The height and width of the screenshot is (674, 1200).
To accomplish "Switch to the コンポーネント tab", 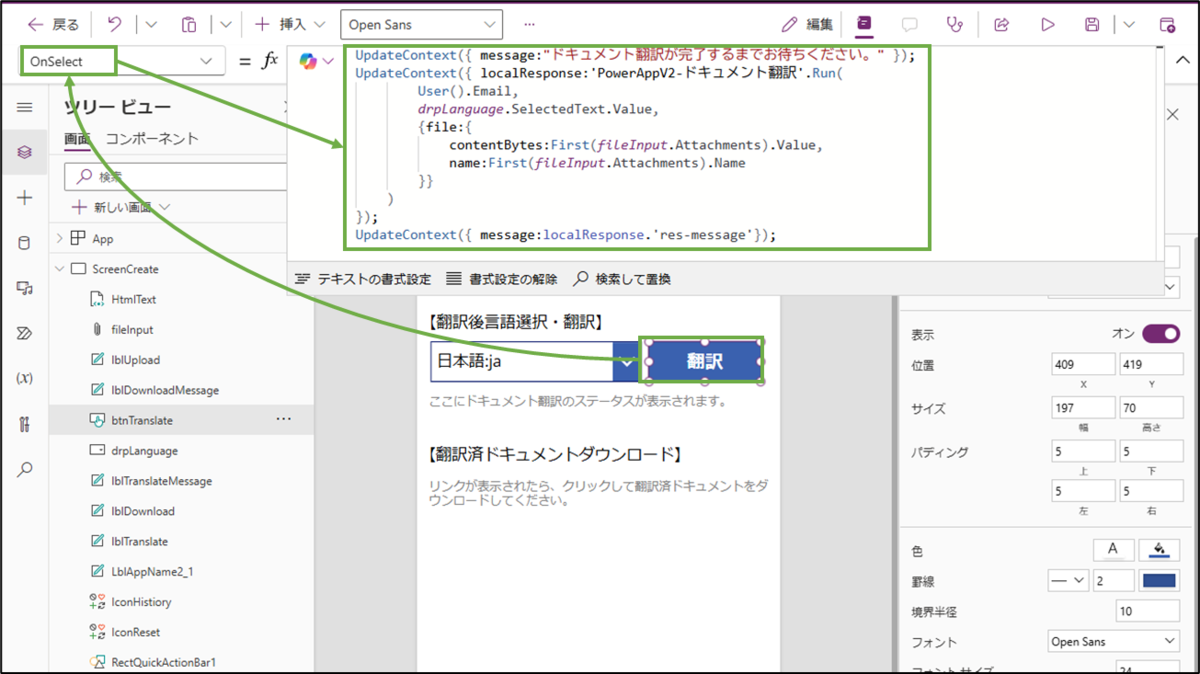I will pos(152,139).
